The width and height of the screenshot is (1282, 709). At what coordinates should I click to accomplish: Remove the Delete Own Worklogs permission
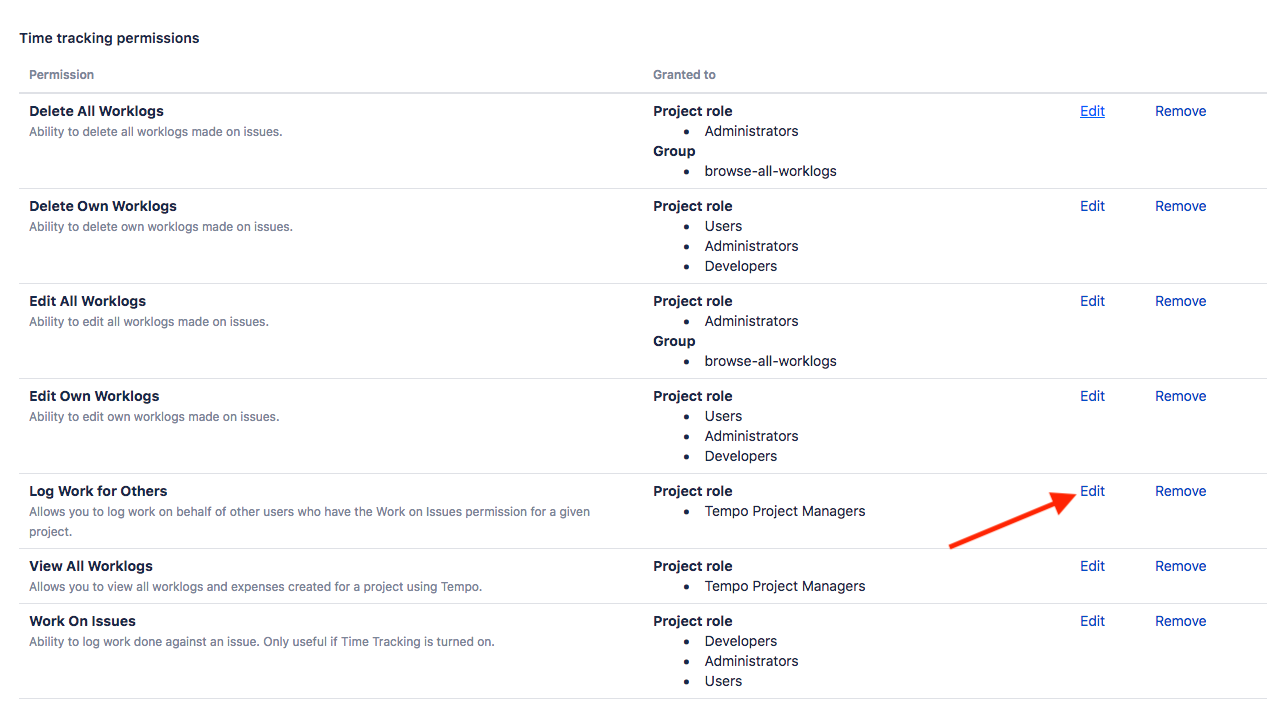(1180, 206)
